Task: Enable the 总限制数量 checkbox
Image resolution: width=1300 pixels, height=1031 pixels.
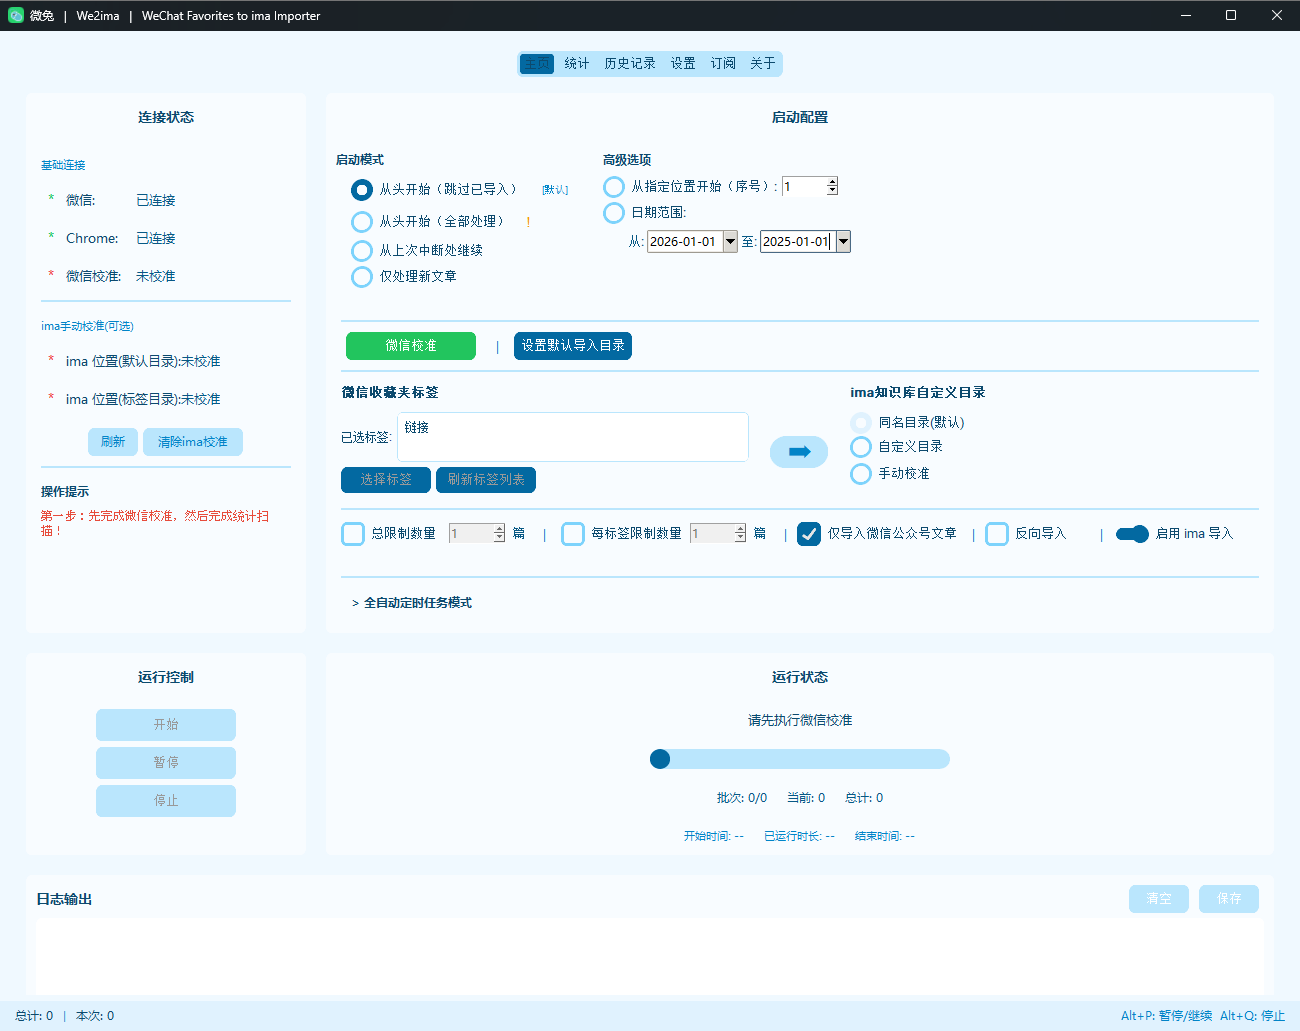Action: click(353, 534)
